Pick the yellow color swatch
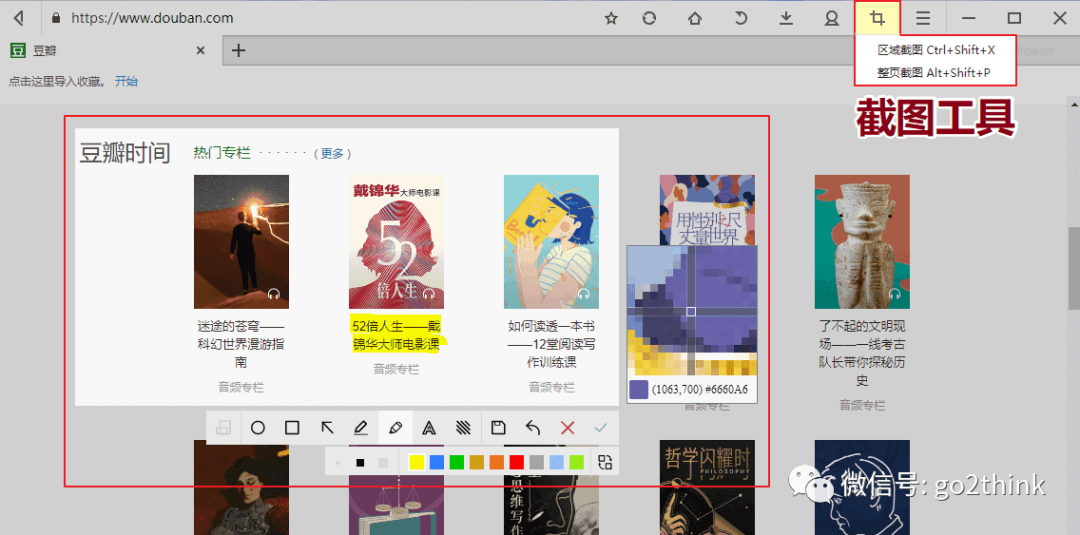The image size is (1080, 535). point(417,462)
